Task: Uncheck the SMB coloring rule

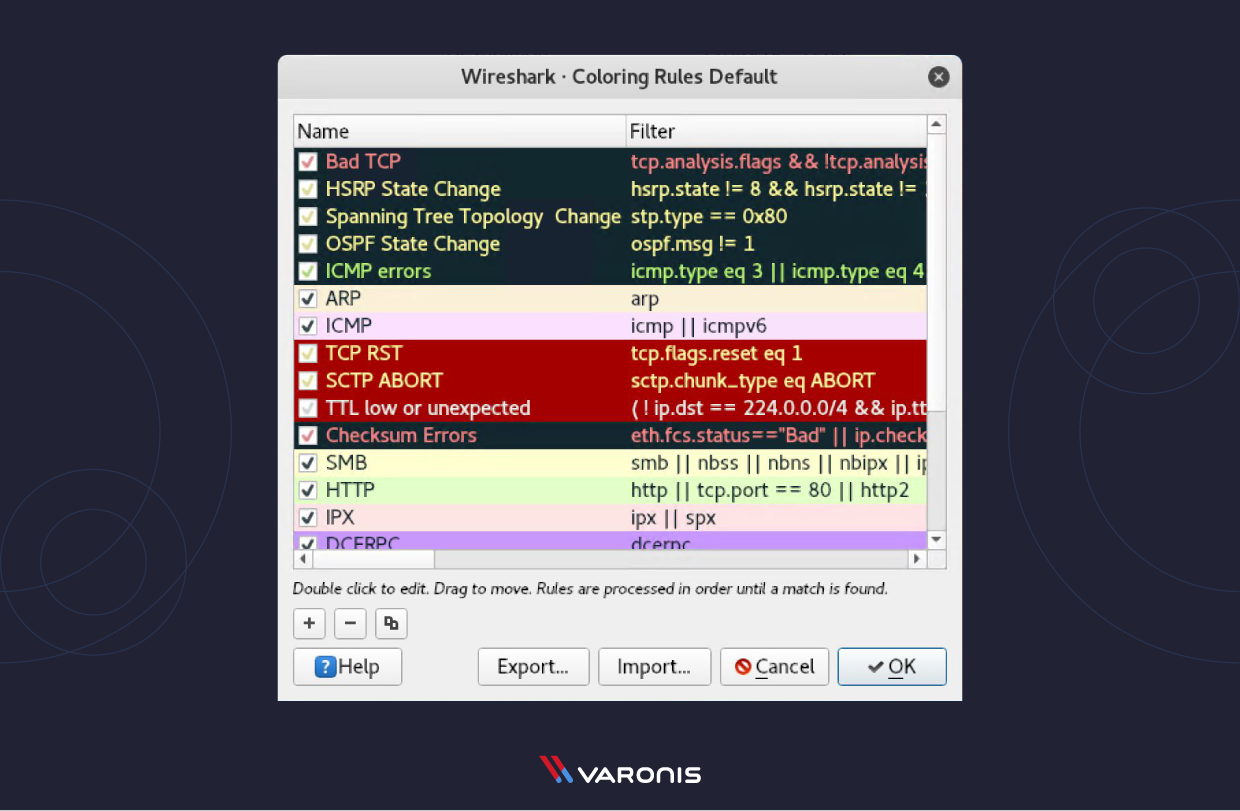Action: click(x=307, y=462)
